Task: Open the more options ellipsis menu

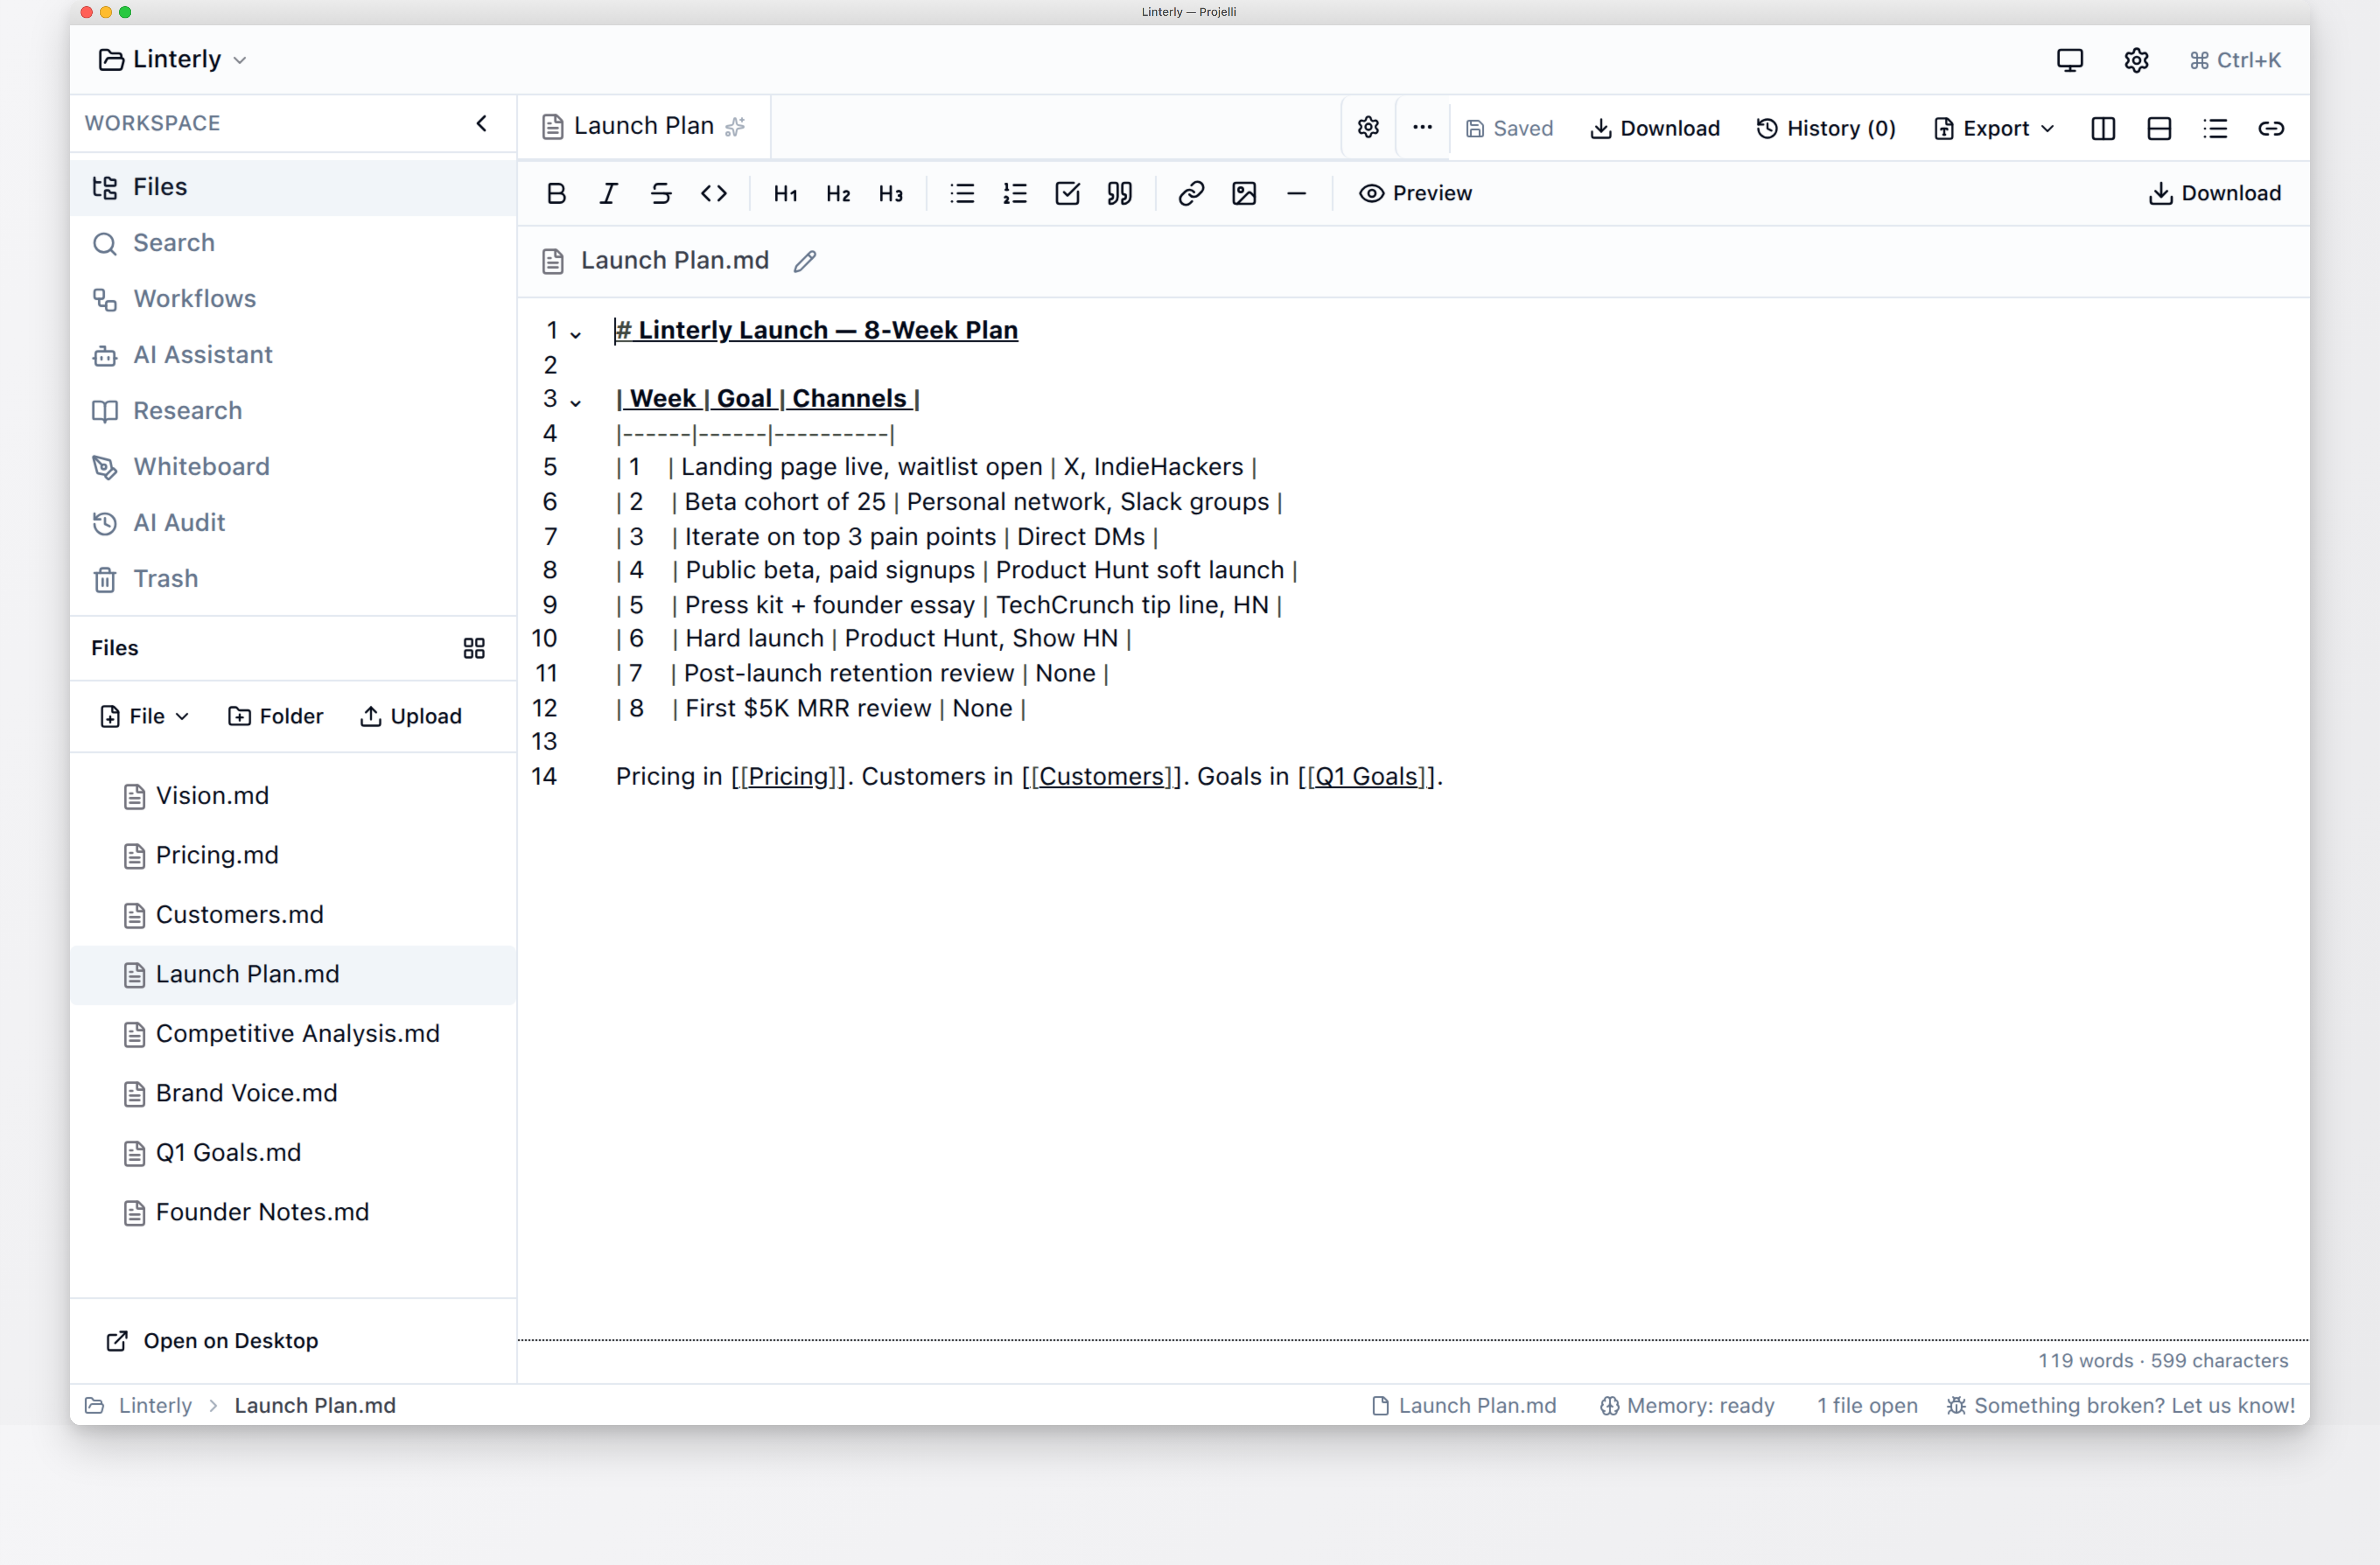Action: (1422, 127)
